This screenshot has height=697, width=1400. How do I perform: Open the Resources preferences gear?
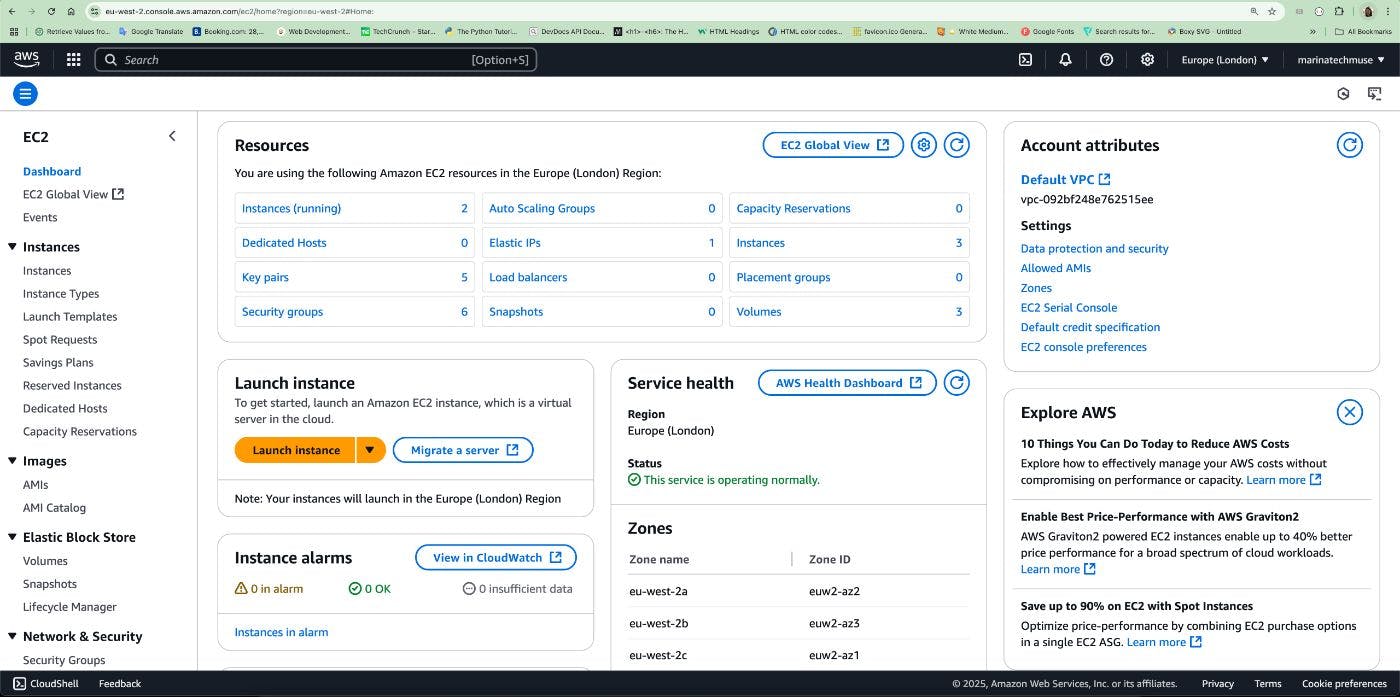(x=923, y=144)
